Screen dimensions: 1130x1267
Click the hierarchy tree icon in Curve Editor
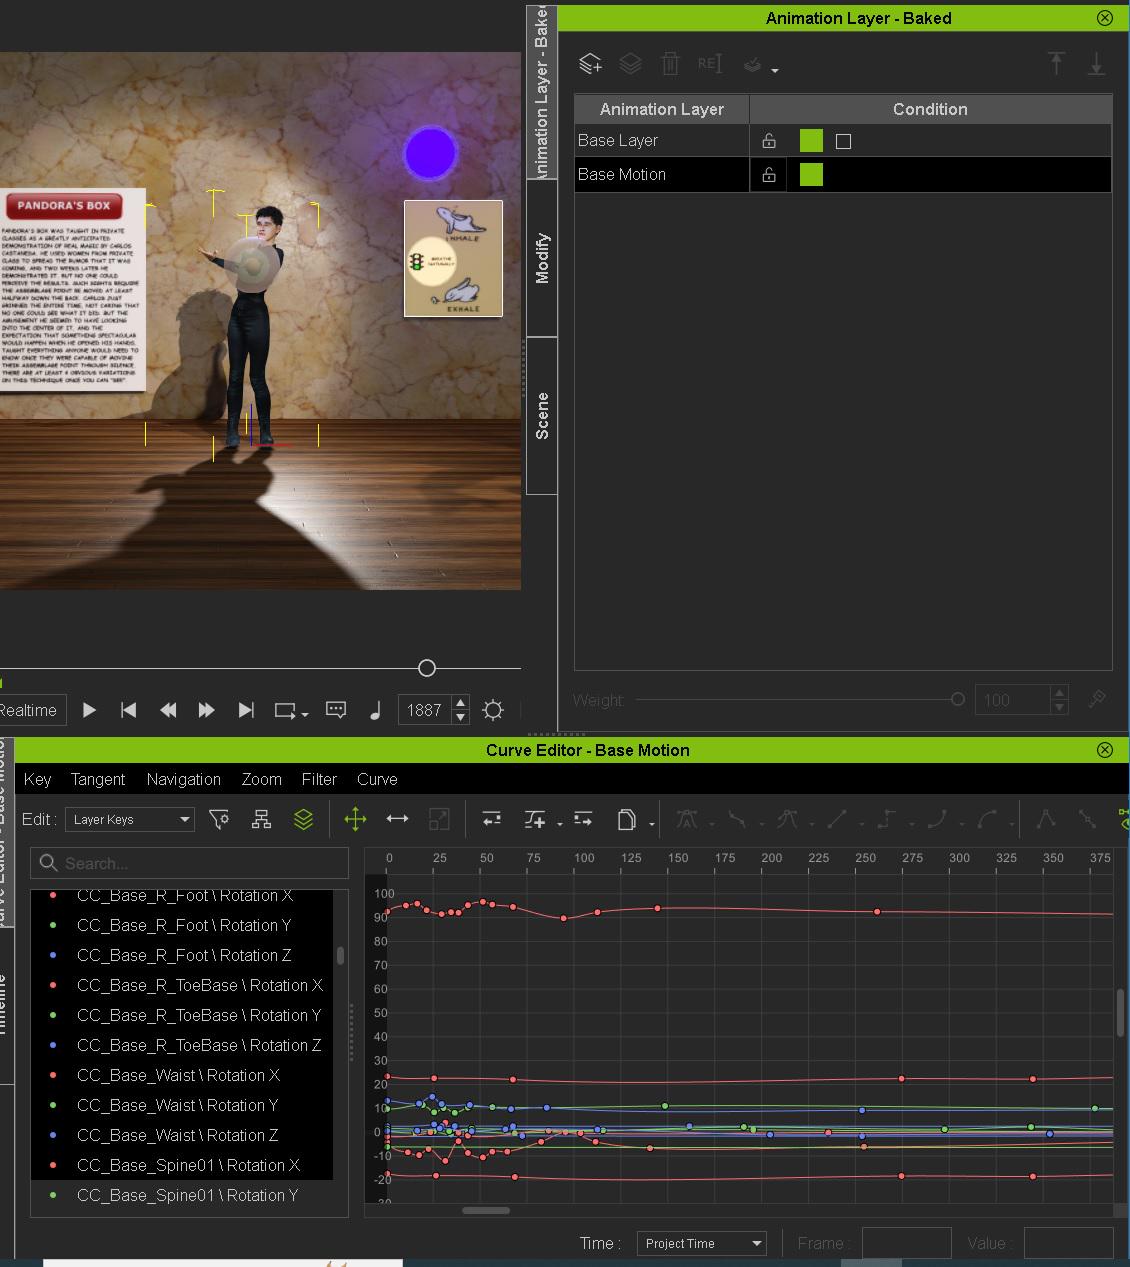pos(261,819)
